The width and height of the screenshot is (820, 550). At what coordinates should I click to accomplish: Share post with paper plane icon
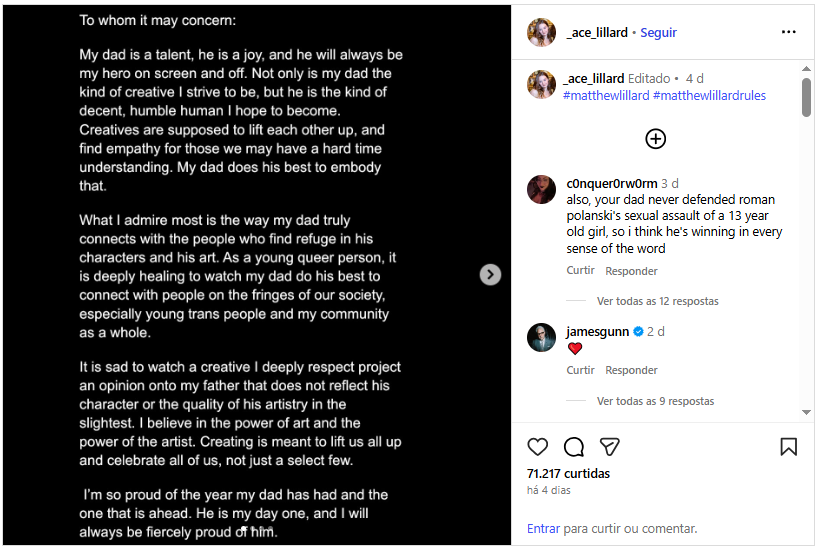coord(609,447)
